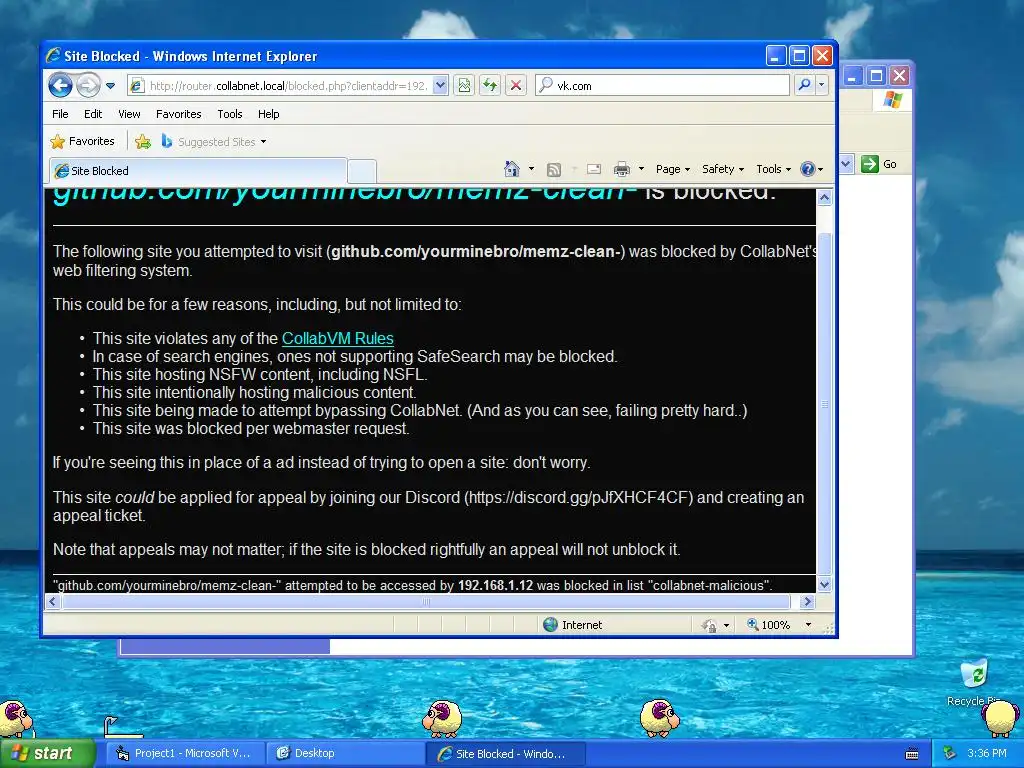Open the search provider dropdown arrow
Viewport: 1024px width, 768px height.
(822, 85)
